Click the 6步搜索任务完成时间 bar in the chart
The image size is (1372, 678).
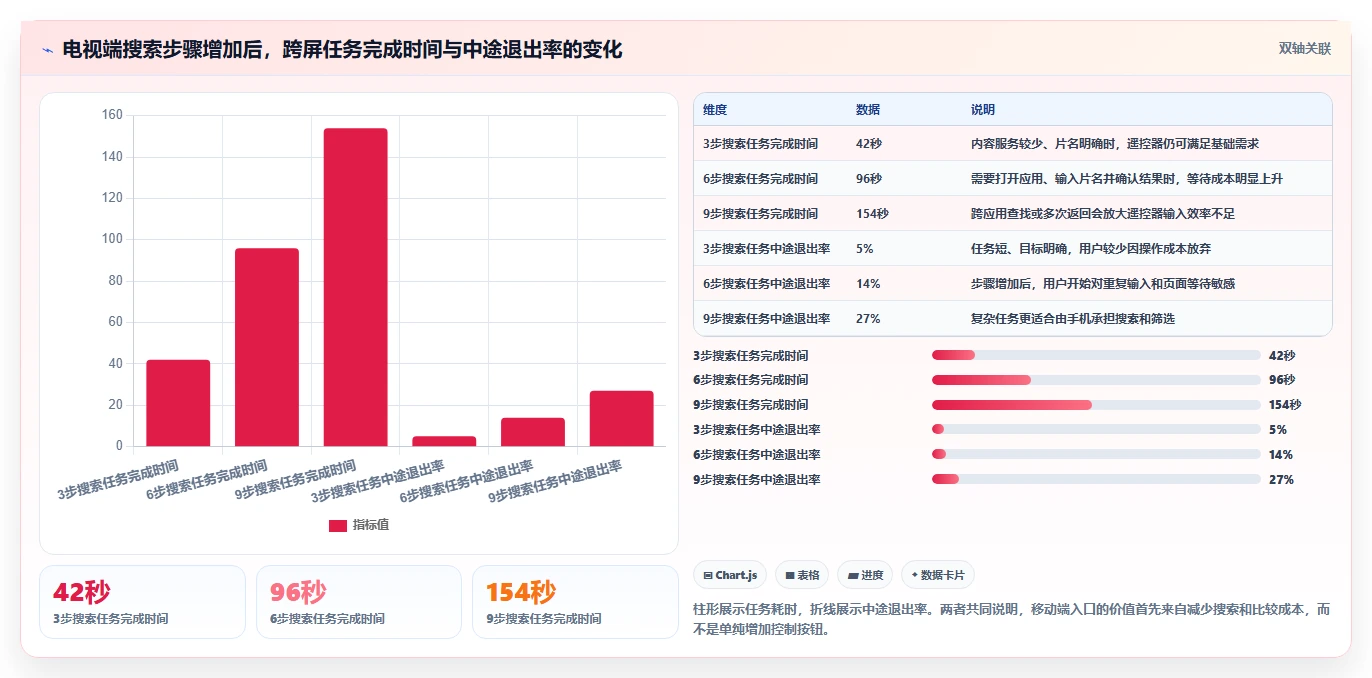tap(267, 347)
